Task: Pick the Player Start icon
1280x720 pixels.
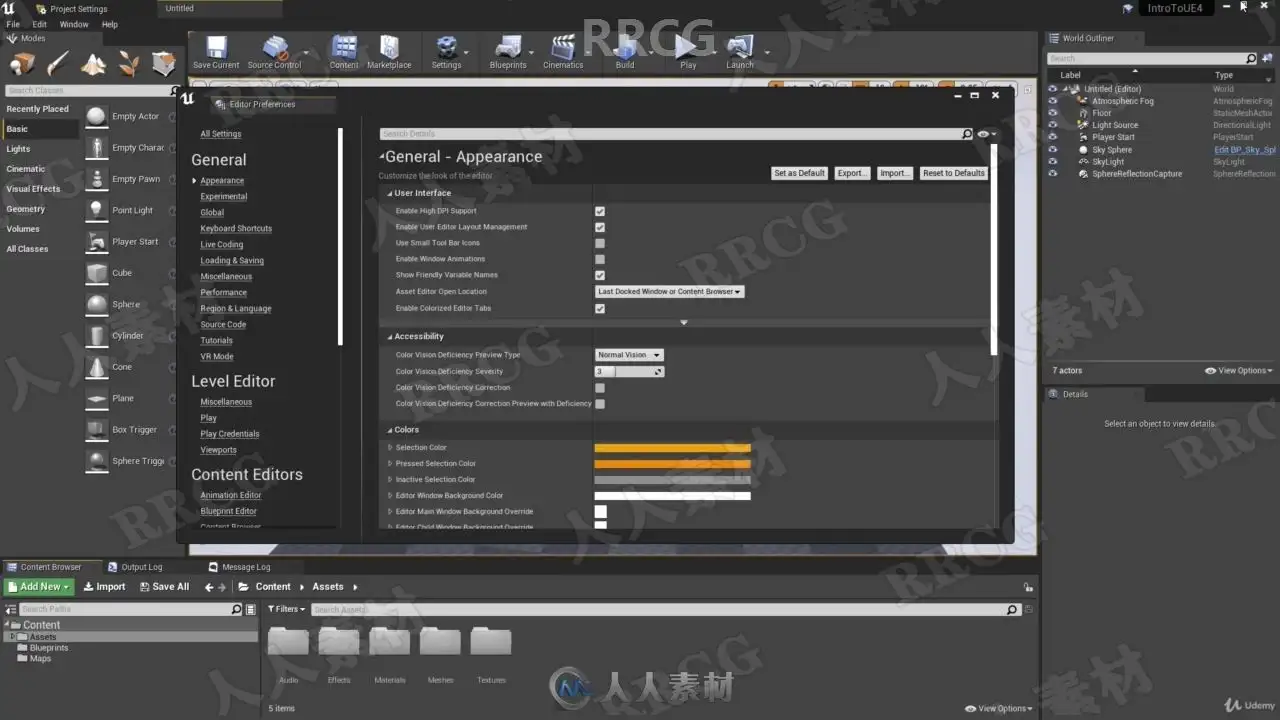Action: coord(96,242)
